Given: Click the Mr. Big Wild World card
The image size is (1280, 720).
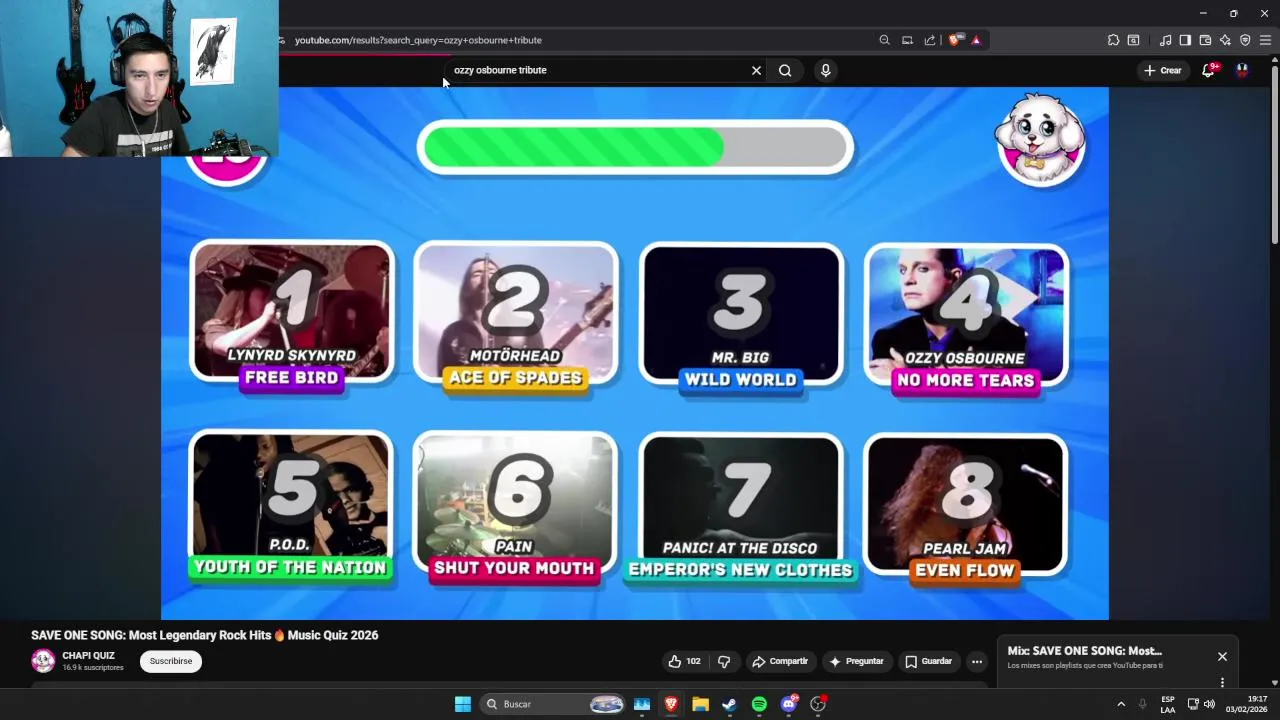Looking at the screenshot, I should [x=741, y=320].
